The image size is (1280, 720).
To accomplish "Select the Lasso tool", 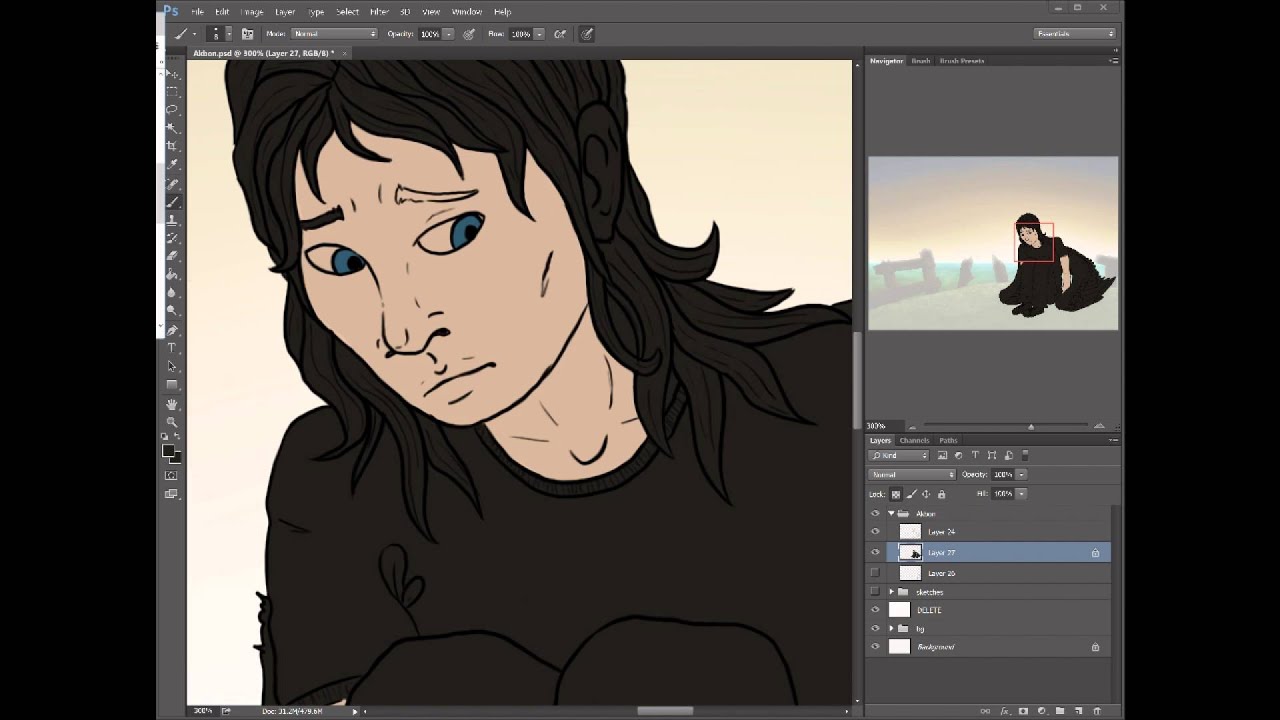I will pos(172,109).
